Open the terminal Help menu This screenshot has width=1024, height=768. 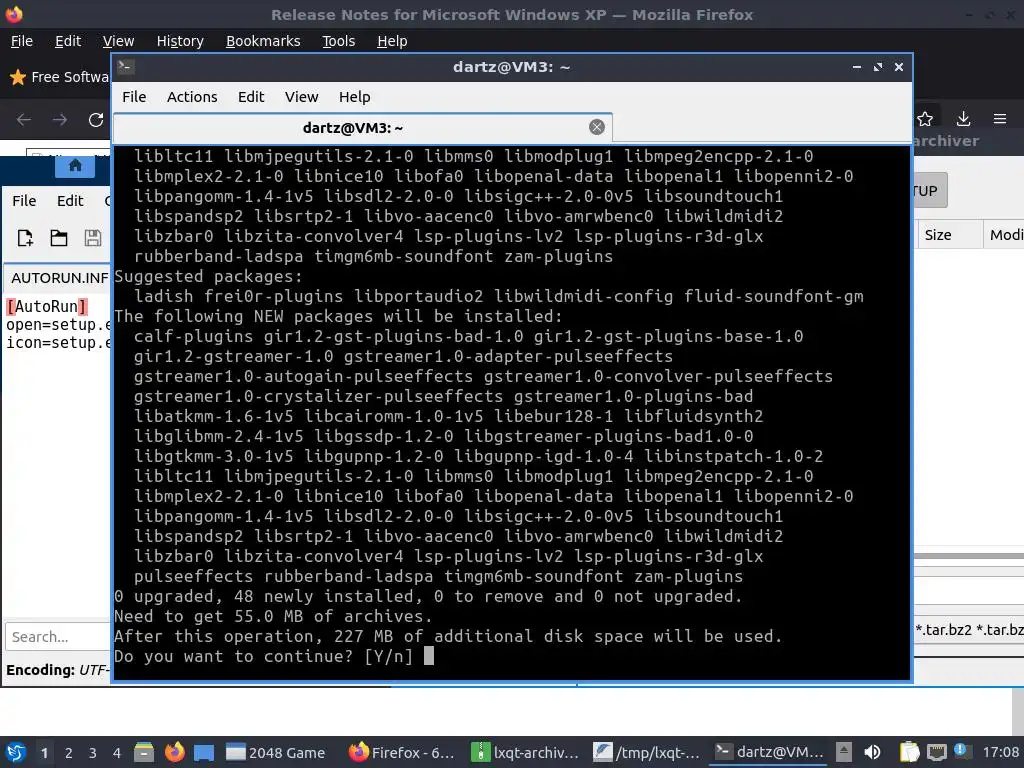coord(355,97)
